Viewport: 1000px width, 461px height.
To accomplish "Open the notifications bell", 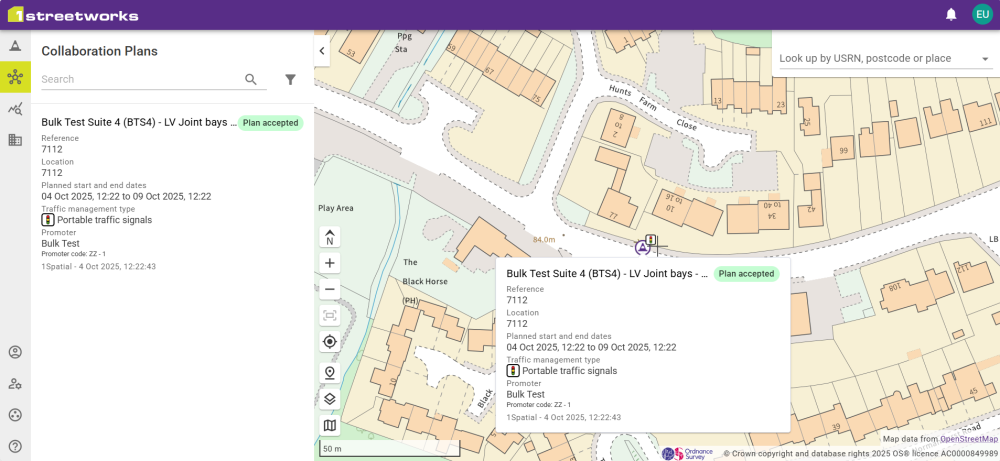I will [951, 15].
